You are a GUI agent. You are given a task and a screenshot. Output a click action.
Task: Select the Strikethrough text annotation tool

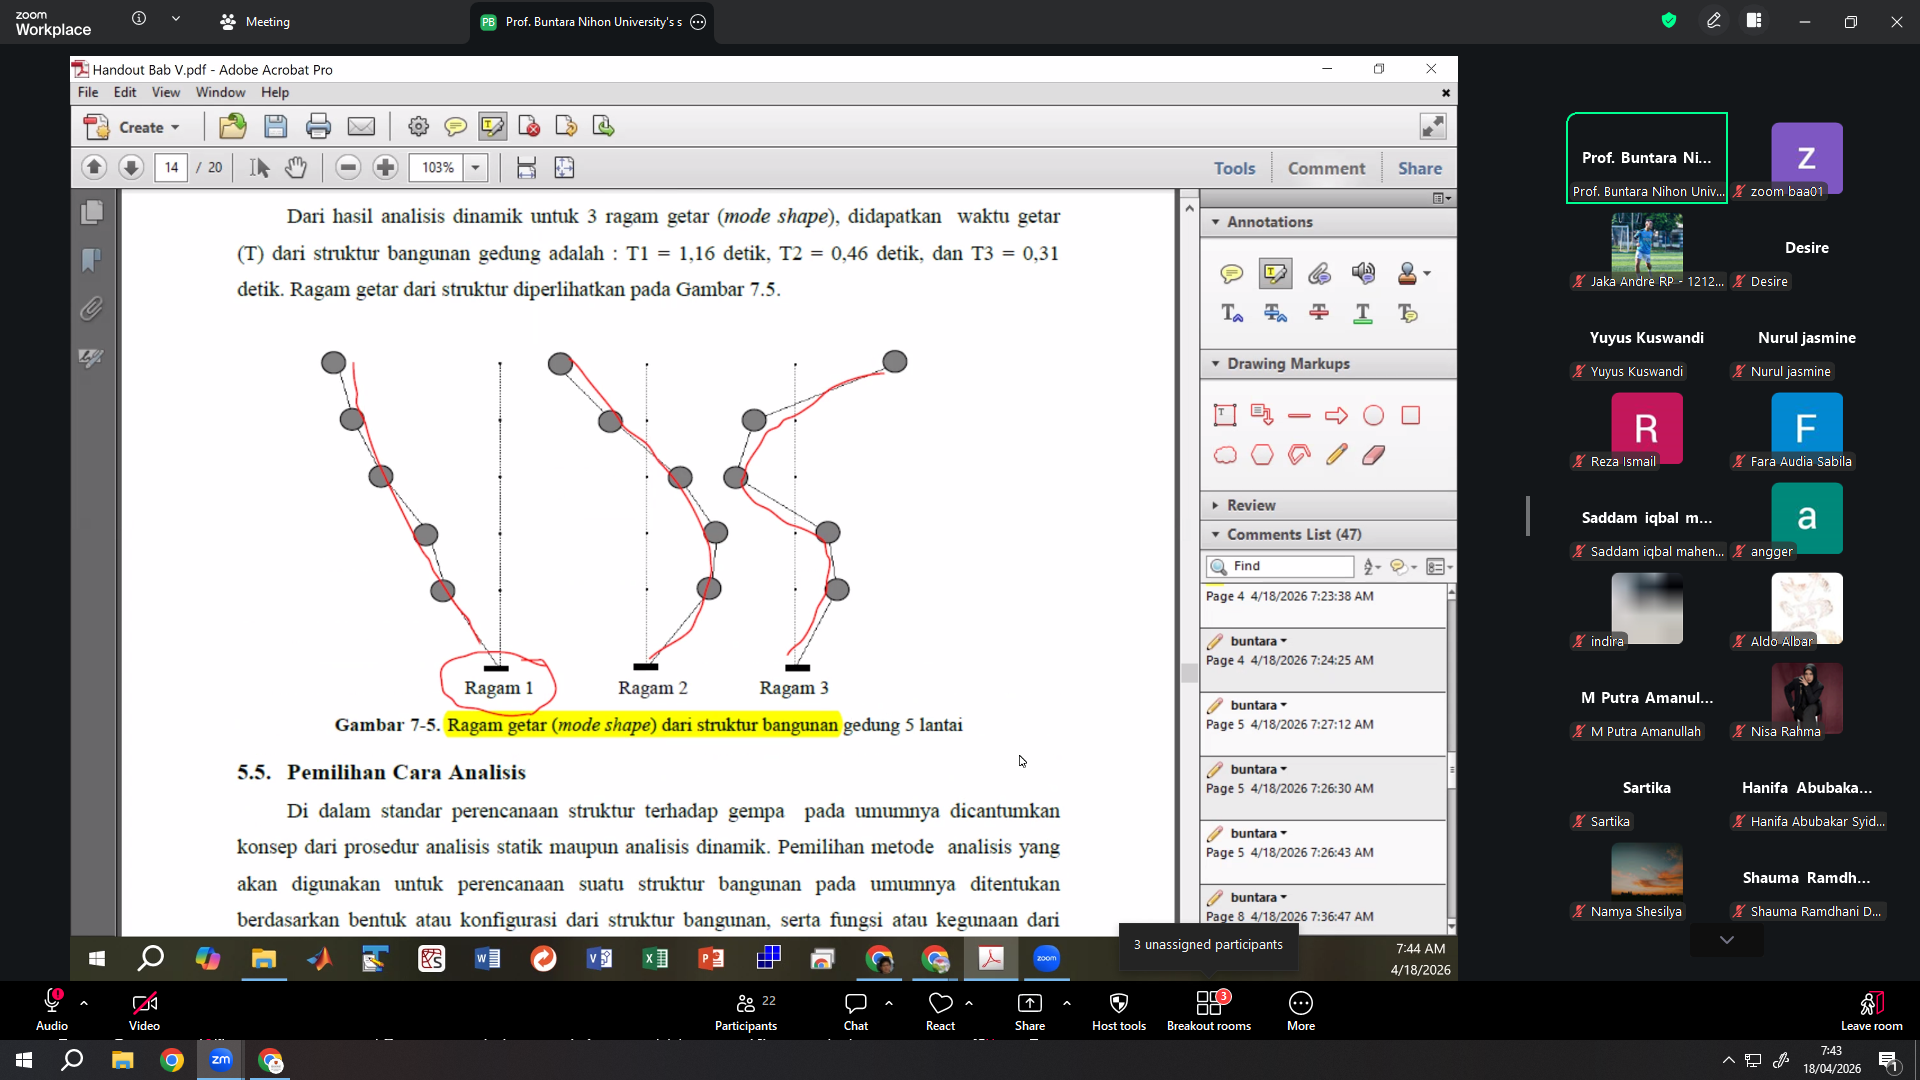coord(1319,313)
